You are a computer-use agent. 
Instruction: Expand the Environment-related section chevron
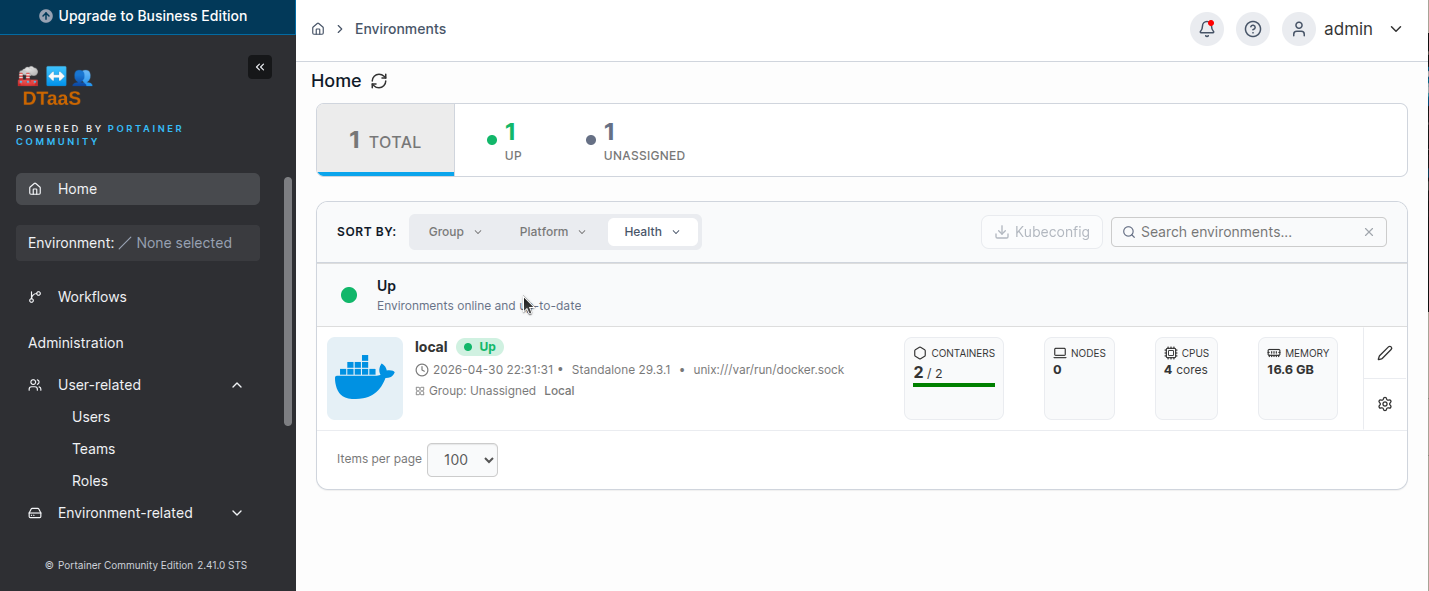237,513
